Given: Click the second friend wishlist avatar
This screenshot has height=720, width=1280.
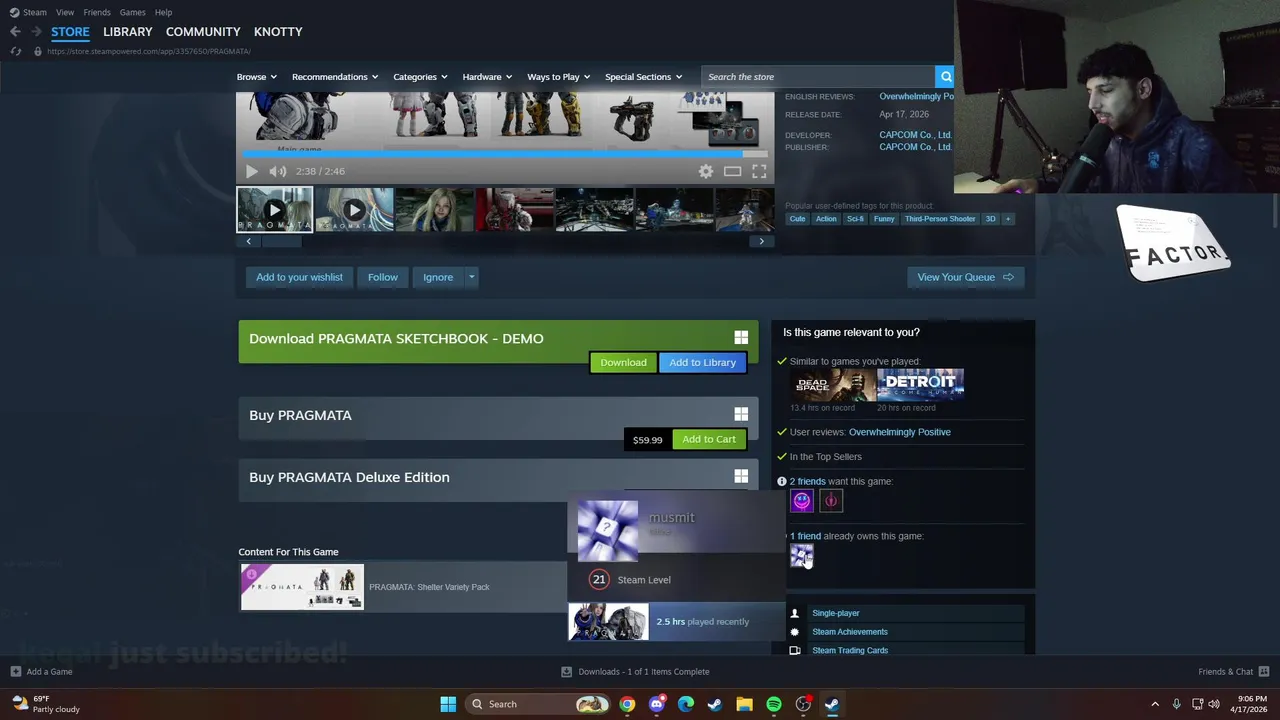Looking at the screenshot, I should (x=831, y=501).
